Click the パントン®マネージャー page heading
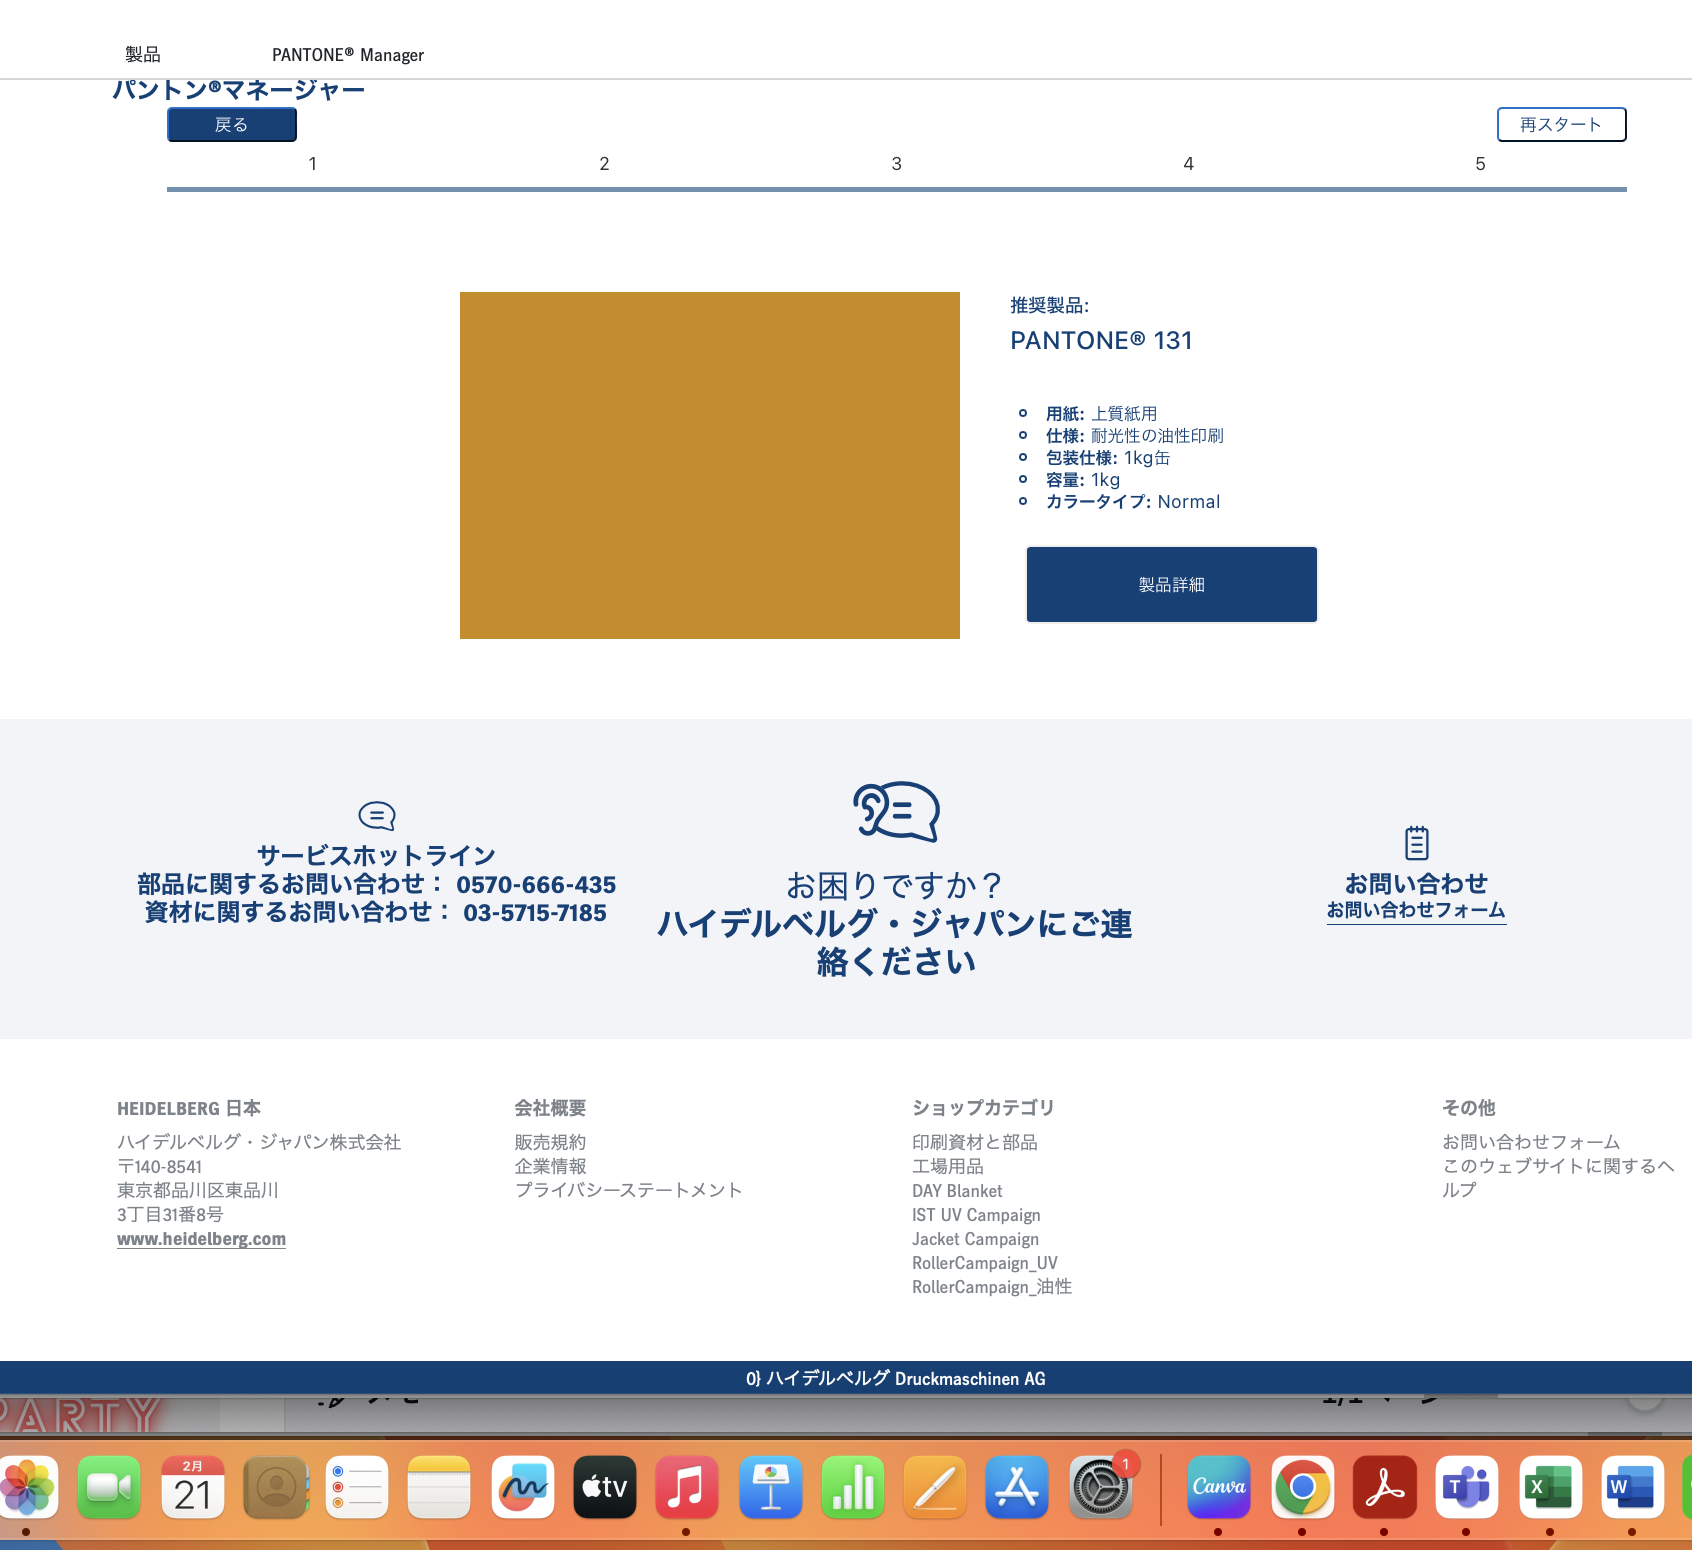 pos(238,90)
